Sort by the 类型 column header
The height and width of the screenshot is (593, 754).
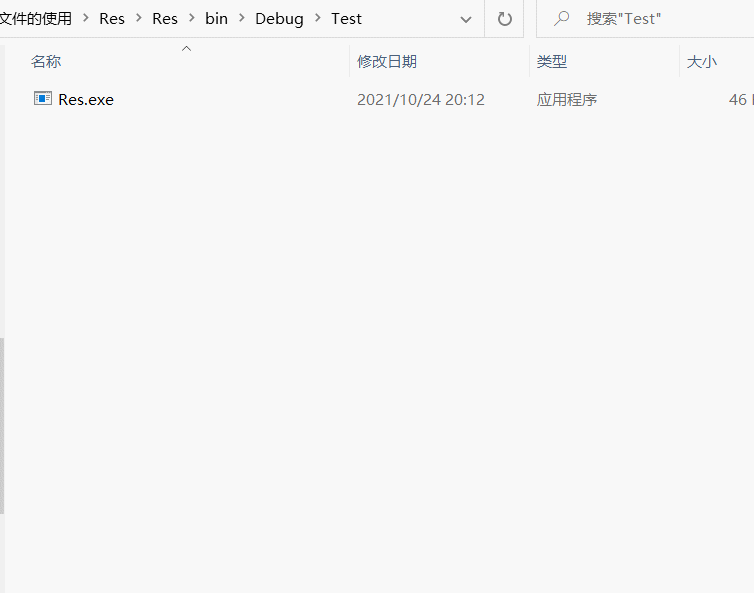coord(552,62)
